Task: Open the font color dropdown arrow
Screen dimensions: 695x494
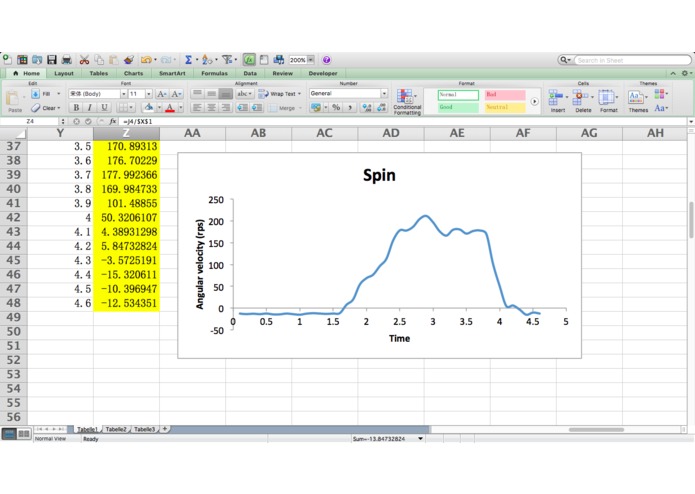Action: pyautogui.click(x=181, y=107)
